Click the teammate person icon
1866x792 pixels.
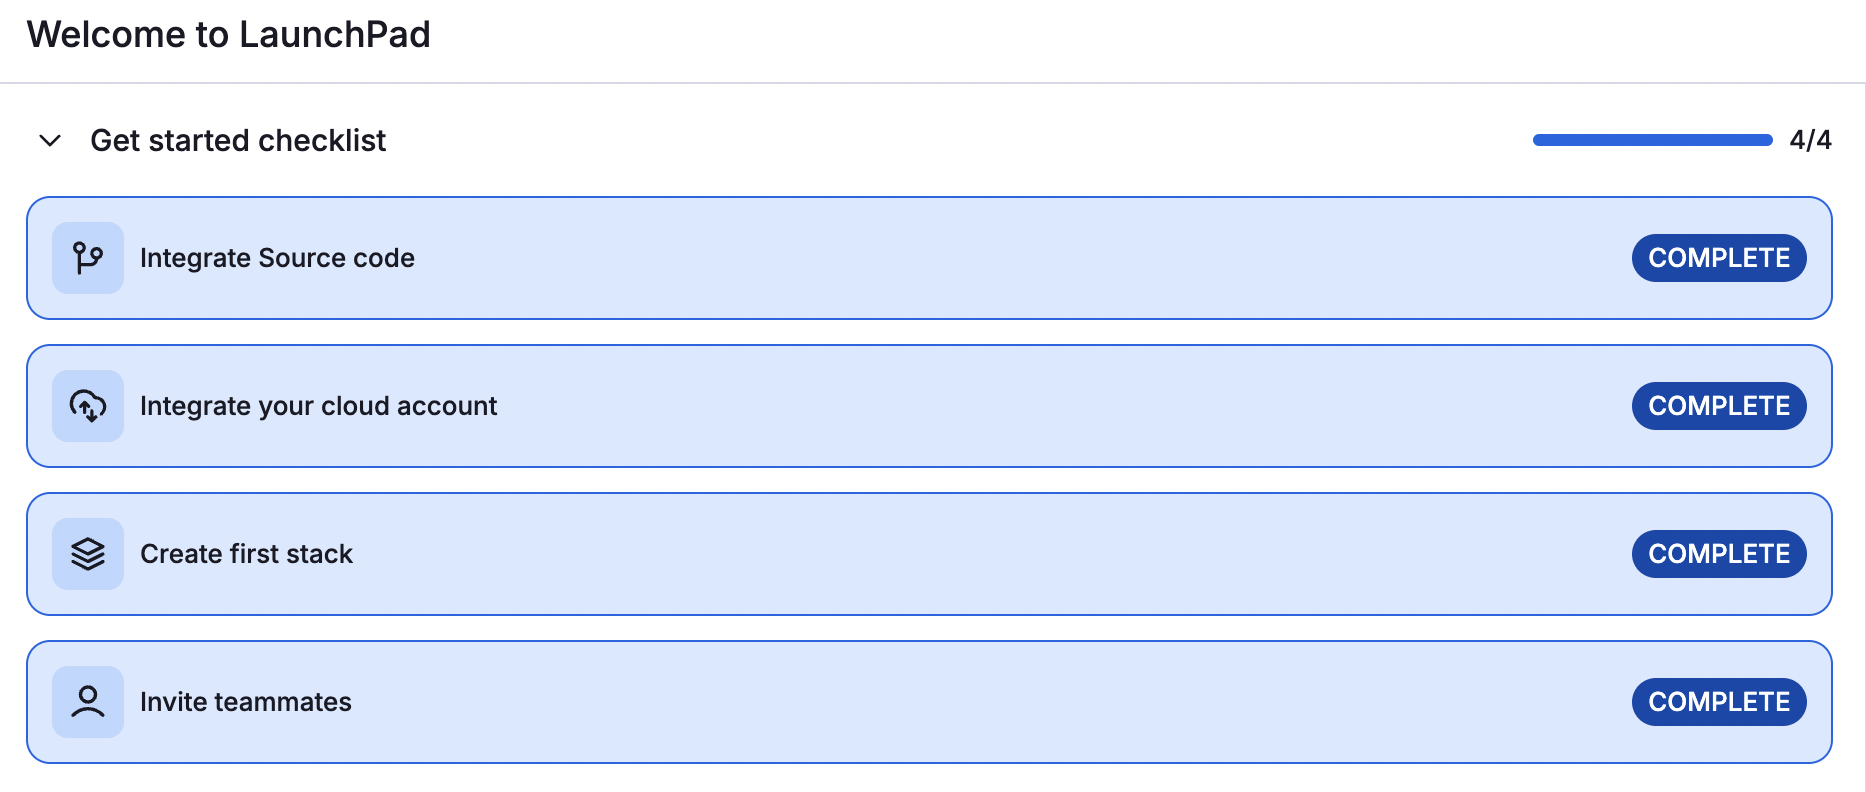[88, 702]
